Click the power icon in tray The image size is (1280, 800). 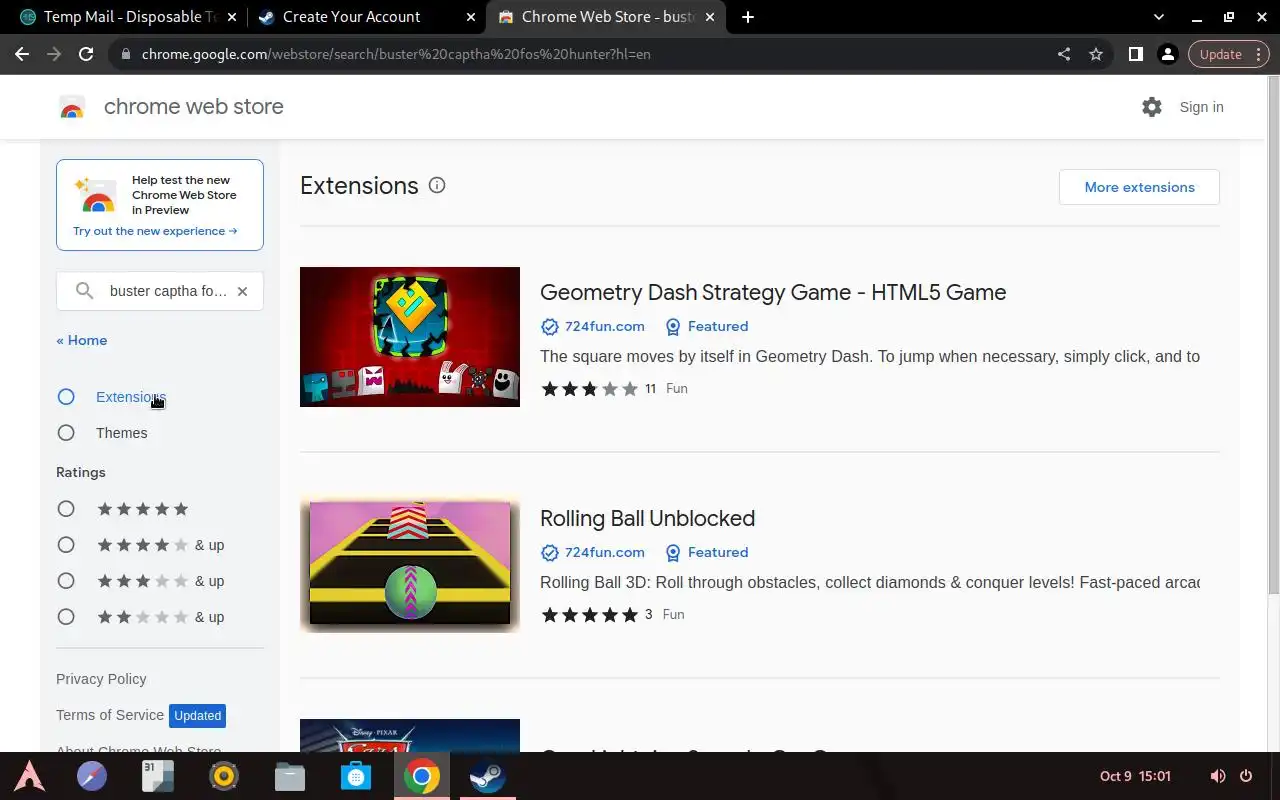1246,776
